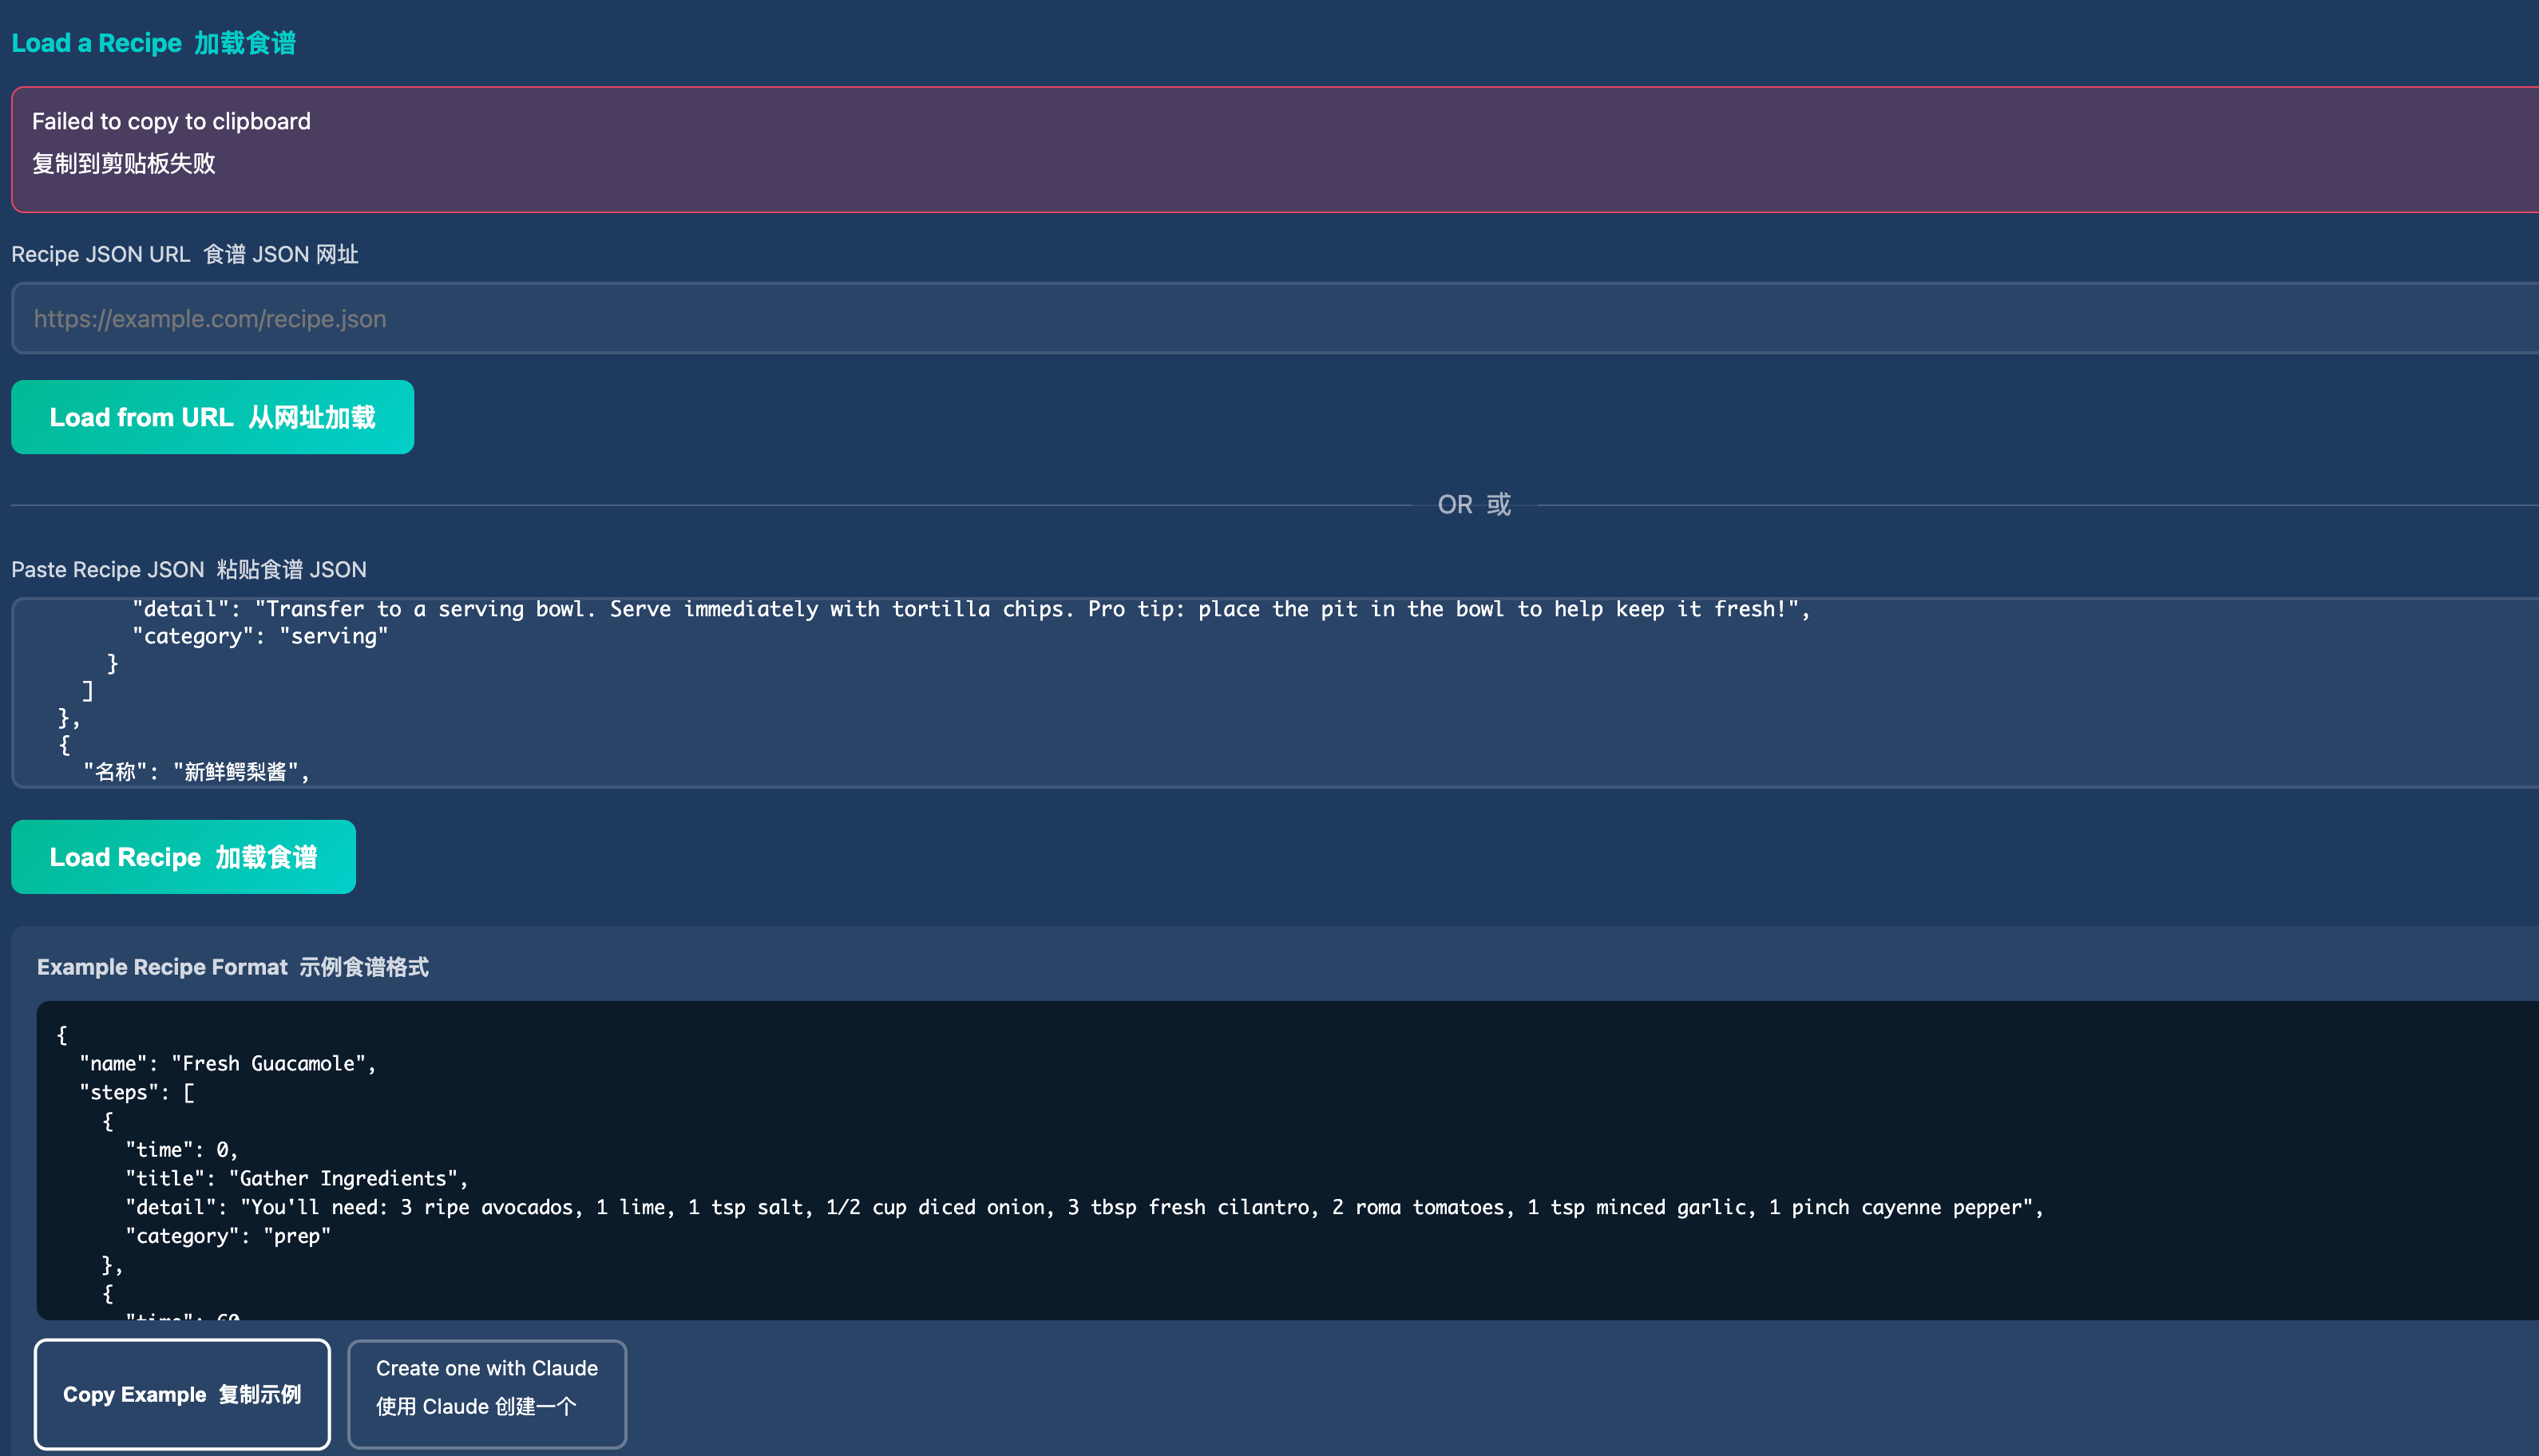Screen dimensions: 2539x1456
Task: Place cursor on the "名称" line in text area
Action: coord(196,771)
